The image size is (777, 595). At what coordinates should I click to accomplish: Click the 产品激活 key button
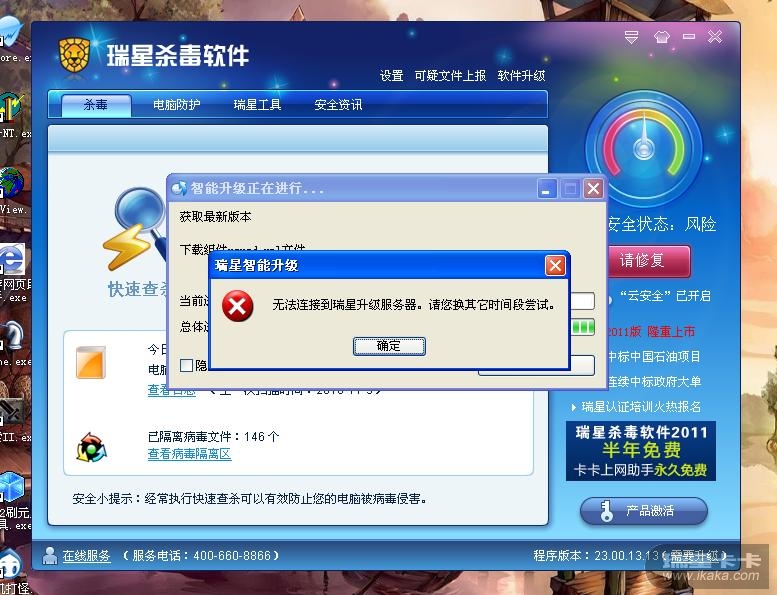tap(644, 511)
